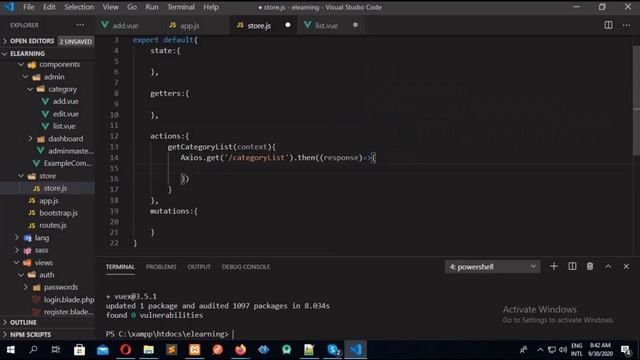Open Skype from taskbar

[333, 350]
